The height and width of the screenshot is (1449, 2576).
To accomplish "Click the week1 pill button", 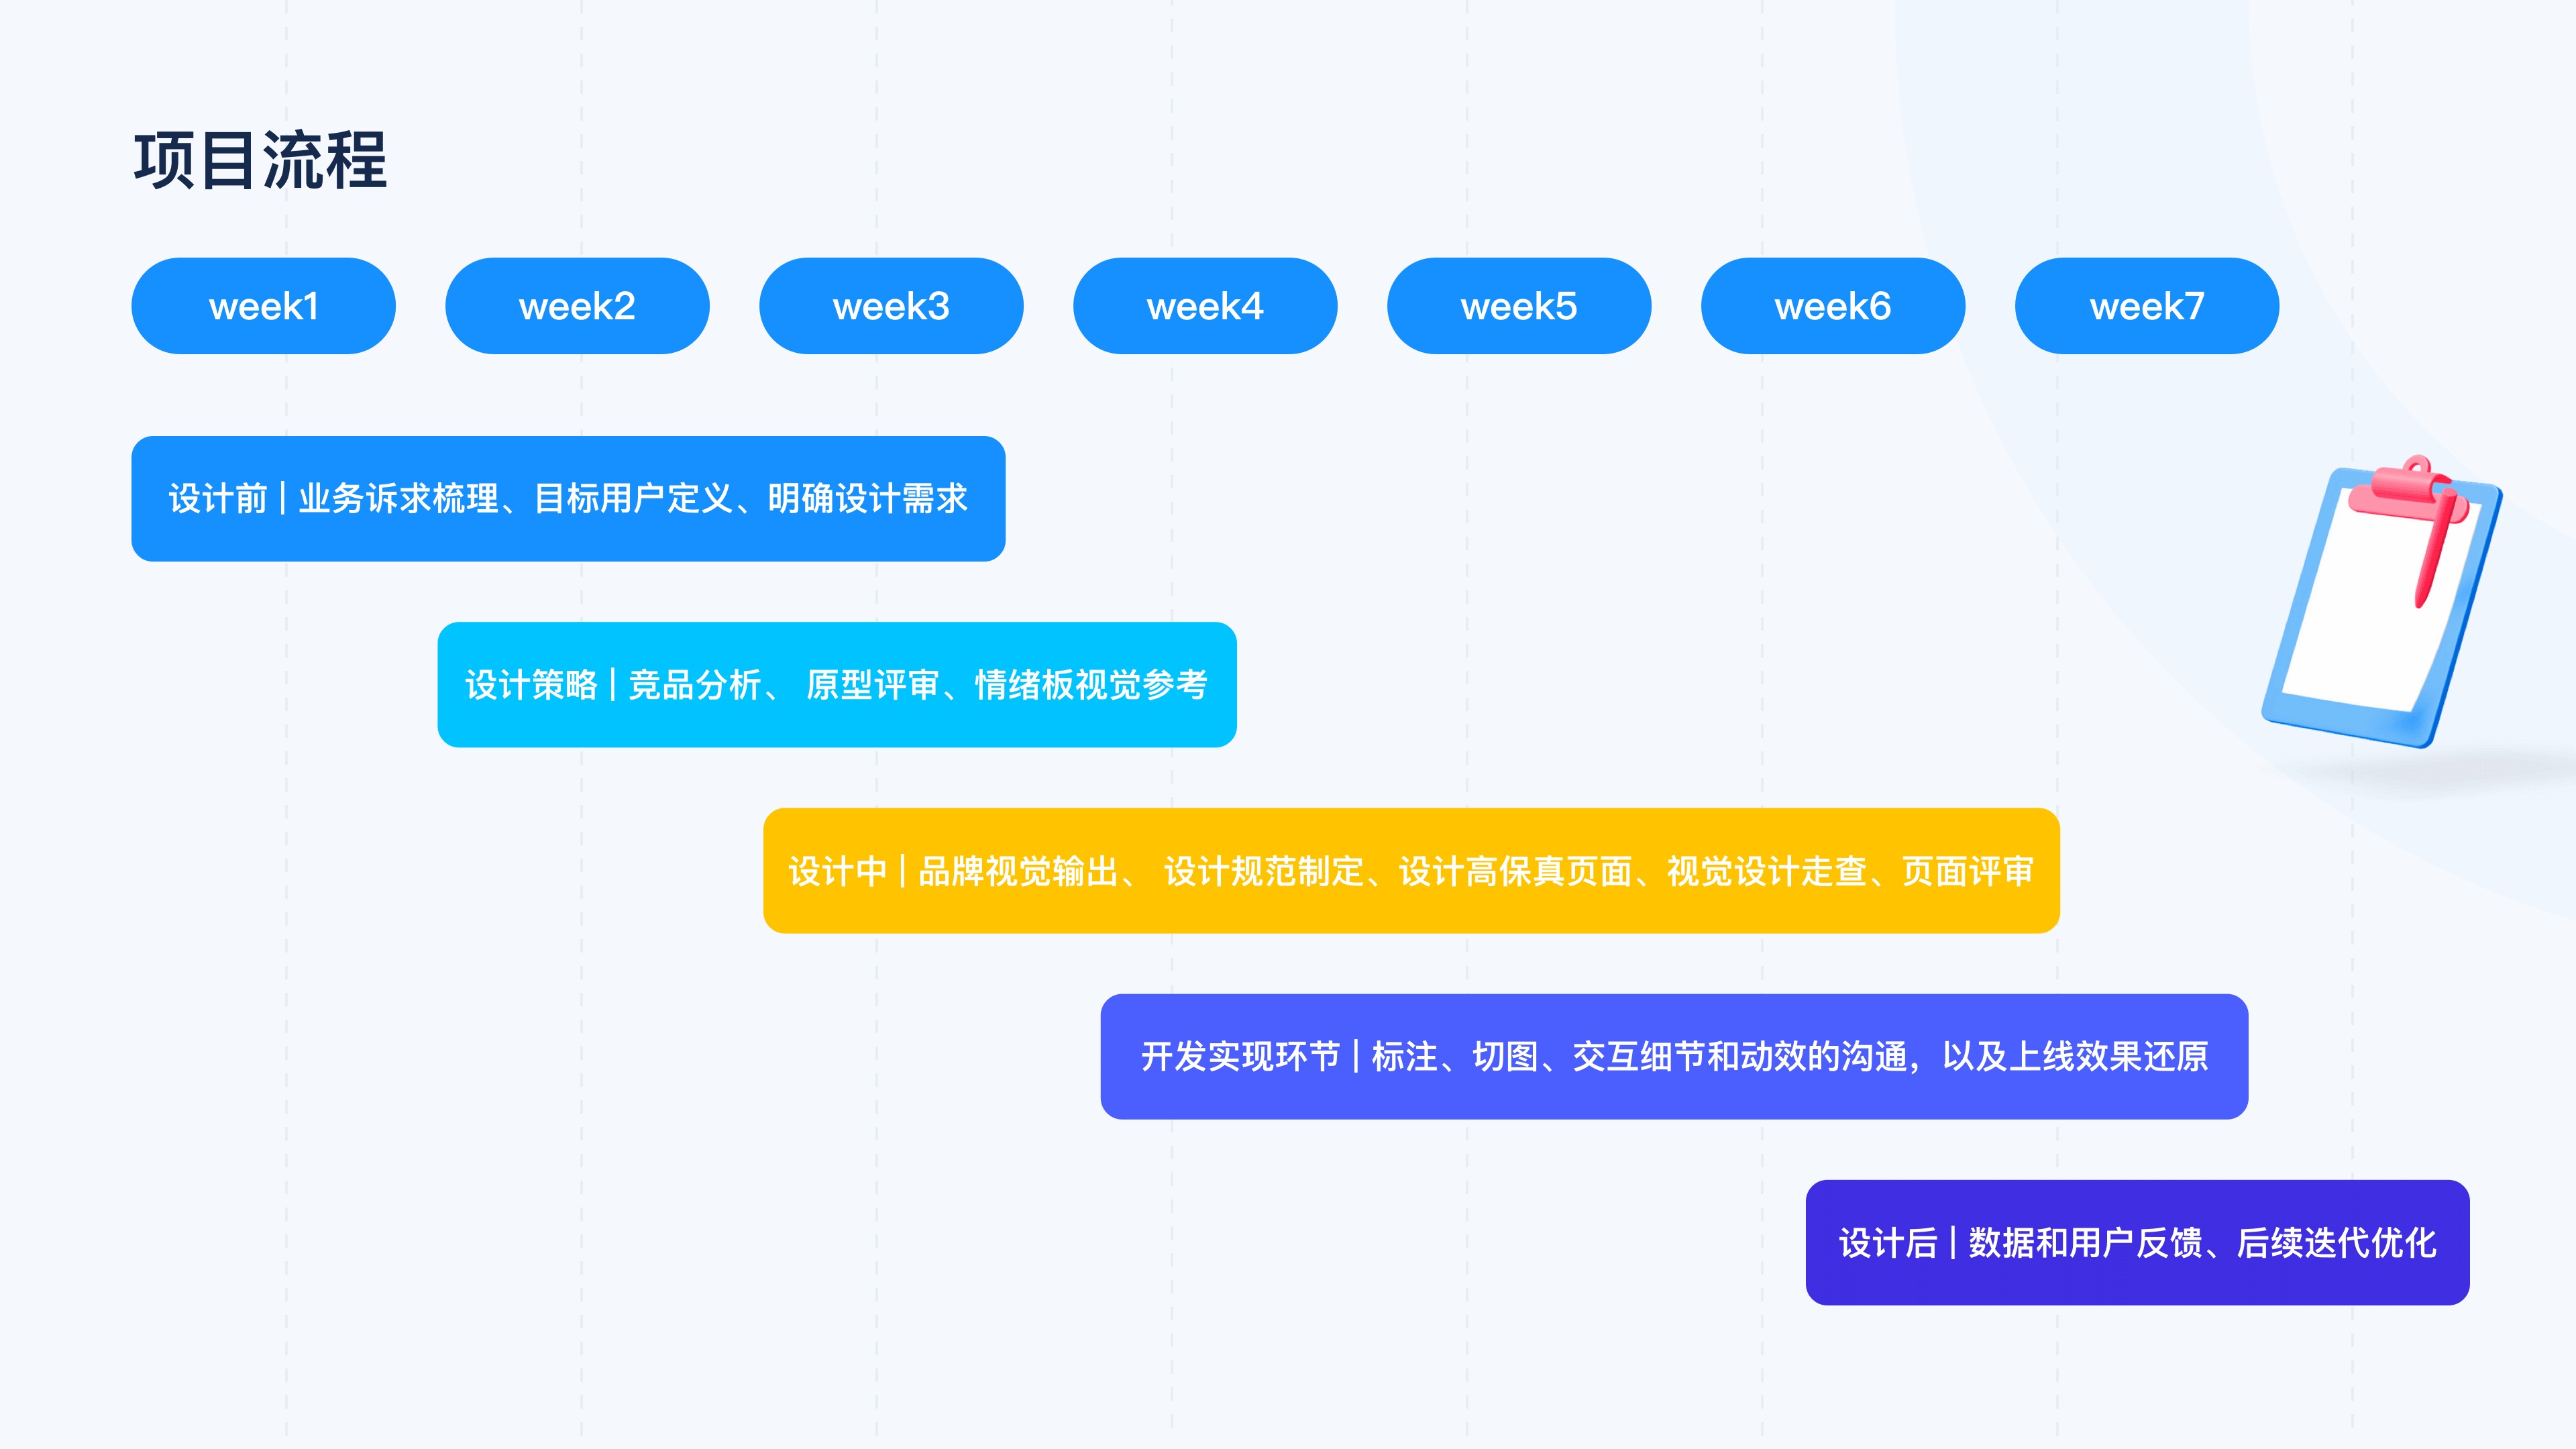I will [x=263, y=306].
